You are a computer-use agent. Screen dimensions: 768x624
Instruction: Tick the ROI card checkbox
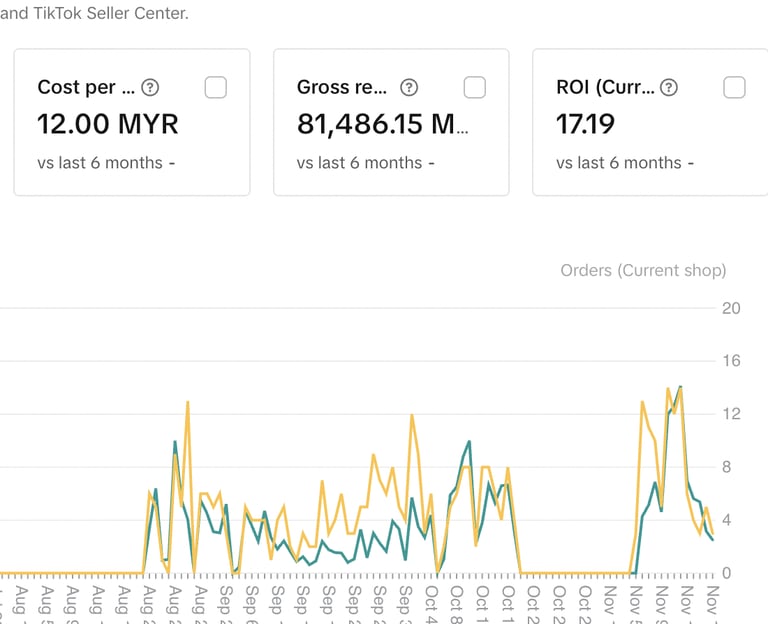(734, 88)
